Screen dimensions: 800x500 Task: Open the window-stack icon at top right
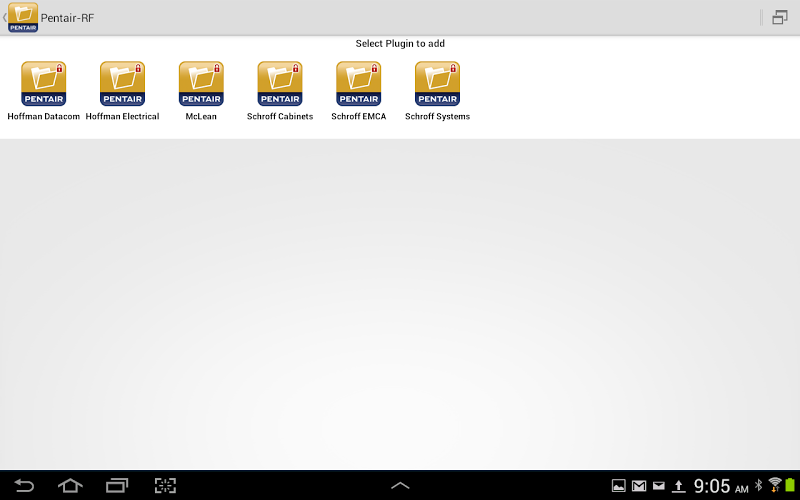tap(780, 17)
